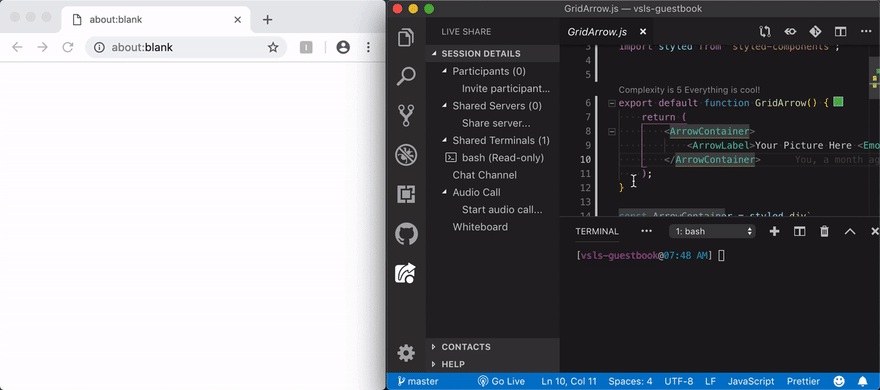Change encoding via UTF-8 status entry
The image size is (880, 390).
point(679,382)
